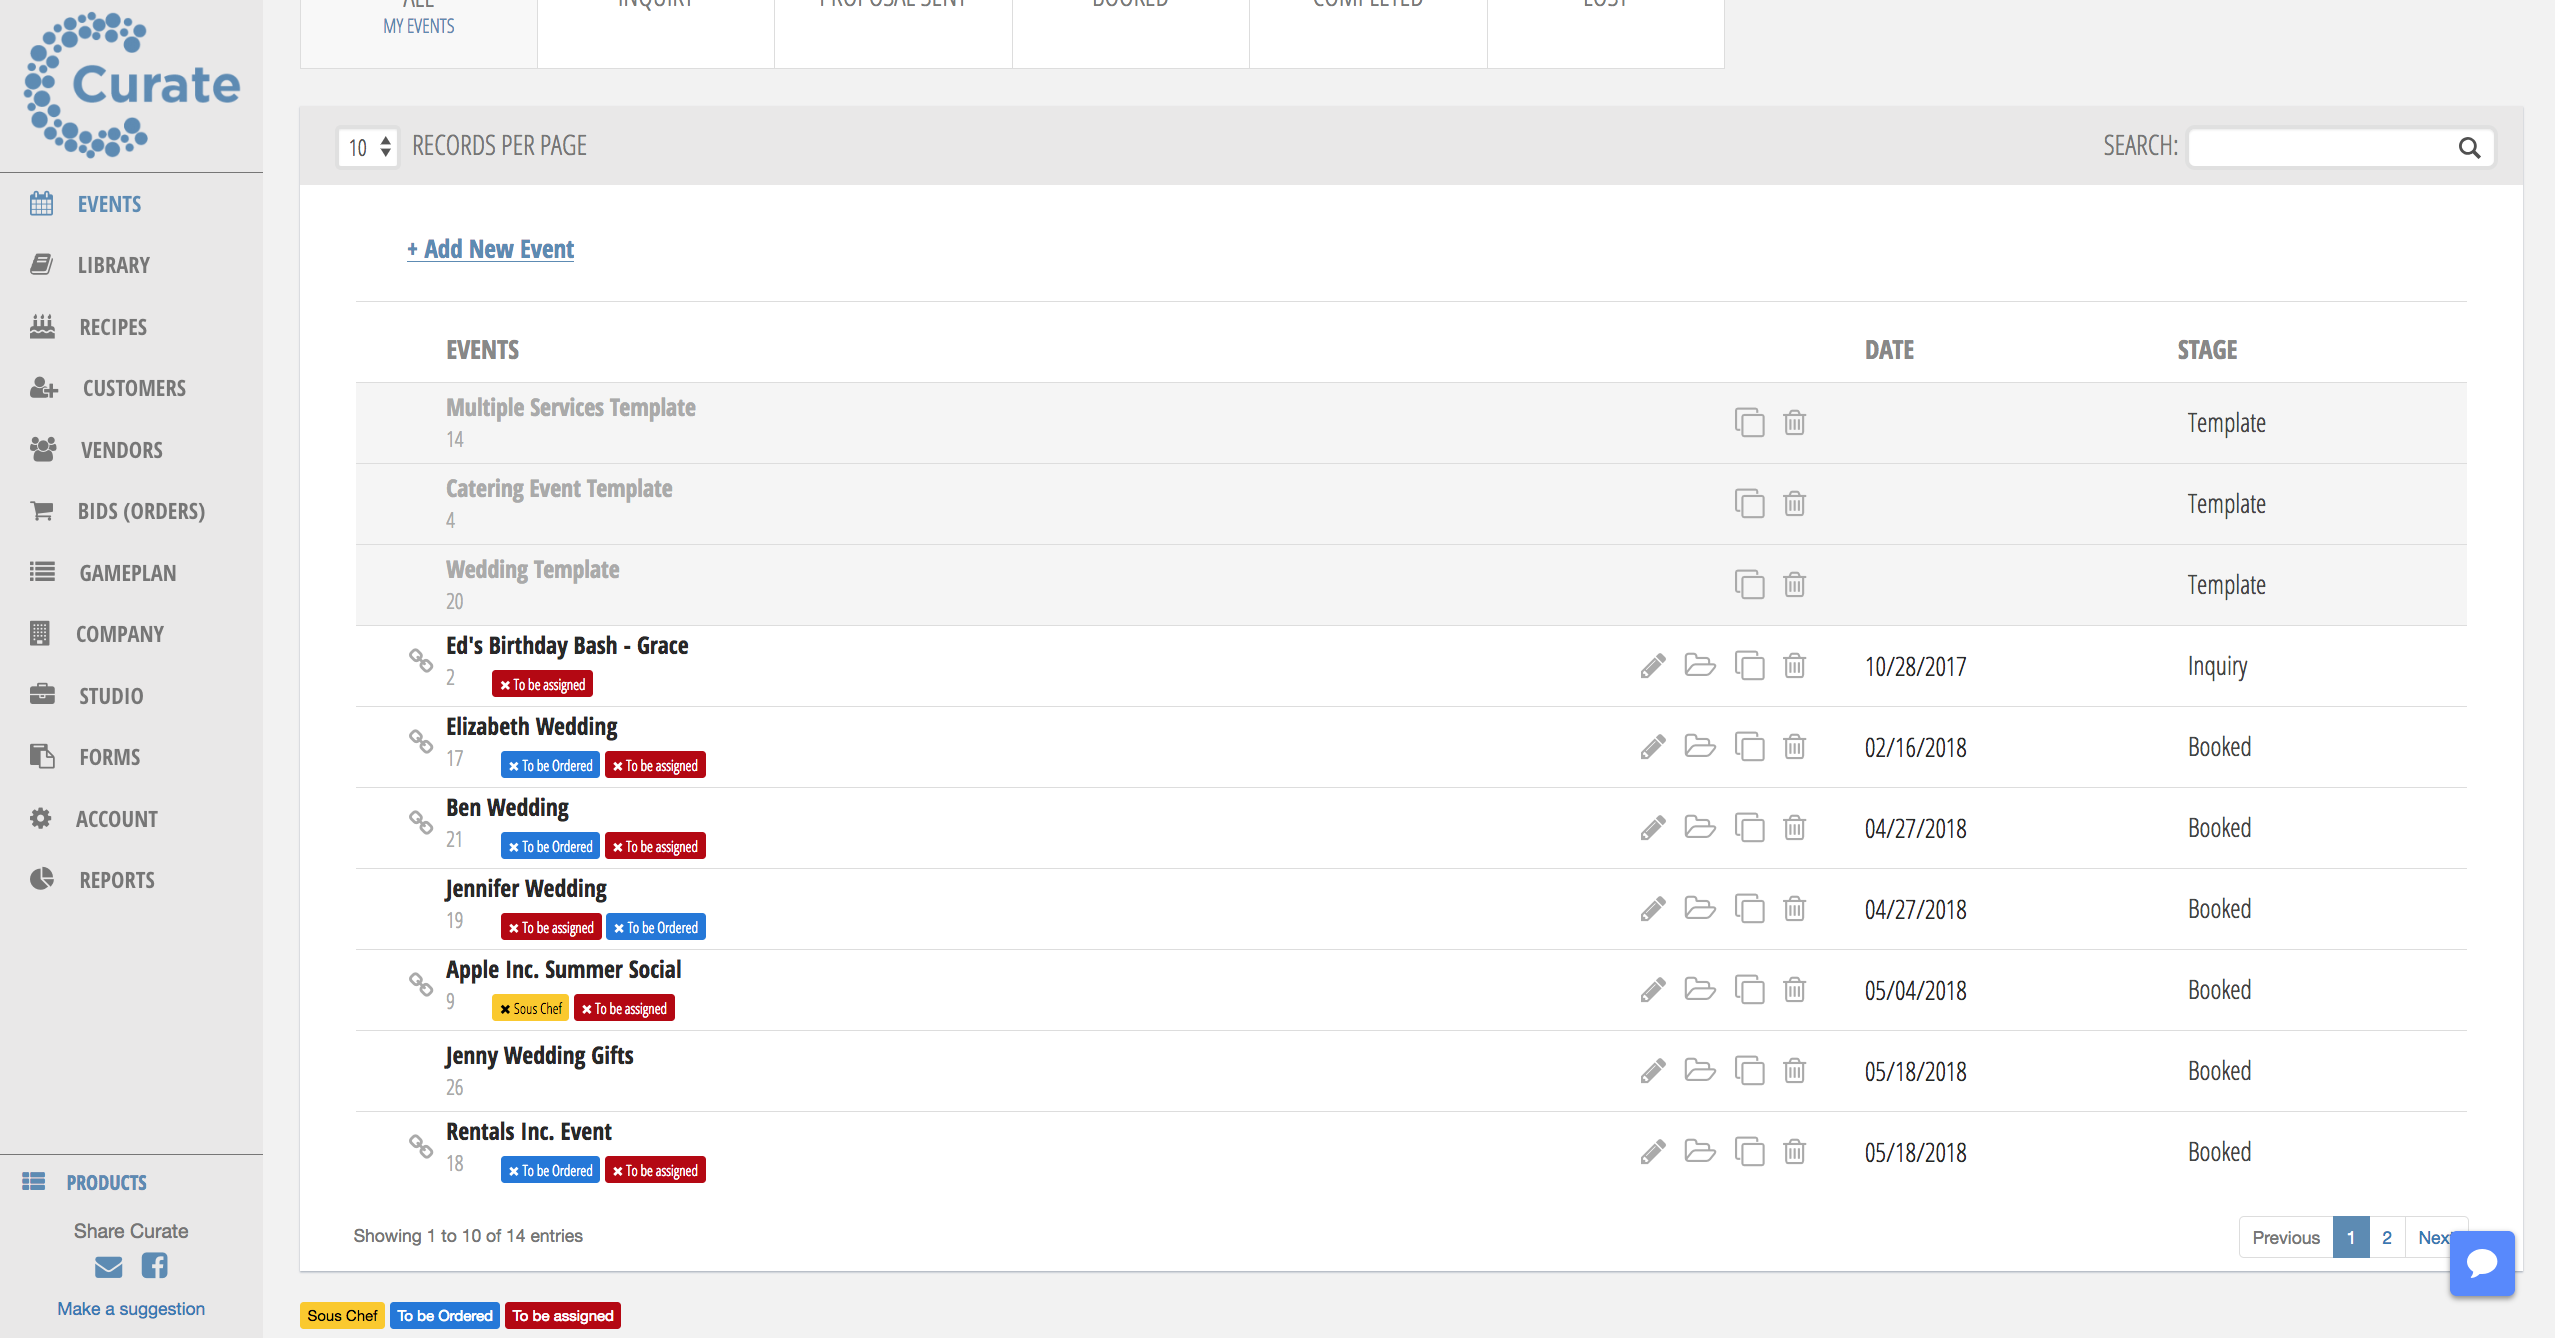
Task: Go to page 2 of entries
Action: pos(2386,1237)
